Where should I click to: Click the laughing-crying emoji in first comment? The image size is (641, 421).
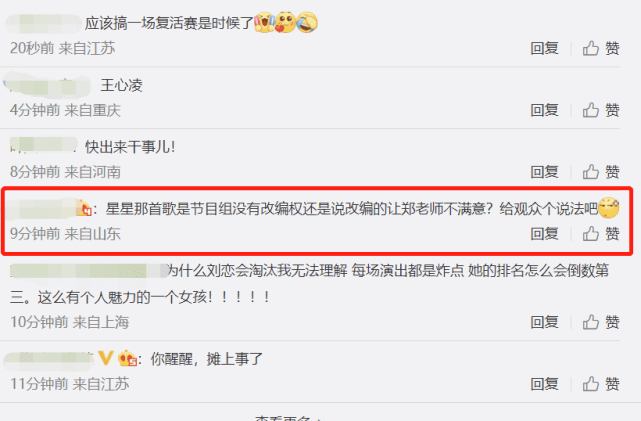(x=307, y=22)
